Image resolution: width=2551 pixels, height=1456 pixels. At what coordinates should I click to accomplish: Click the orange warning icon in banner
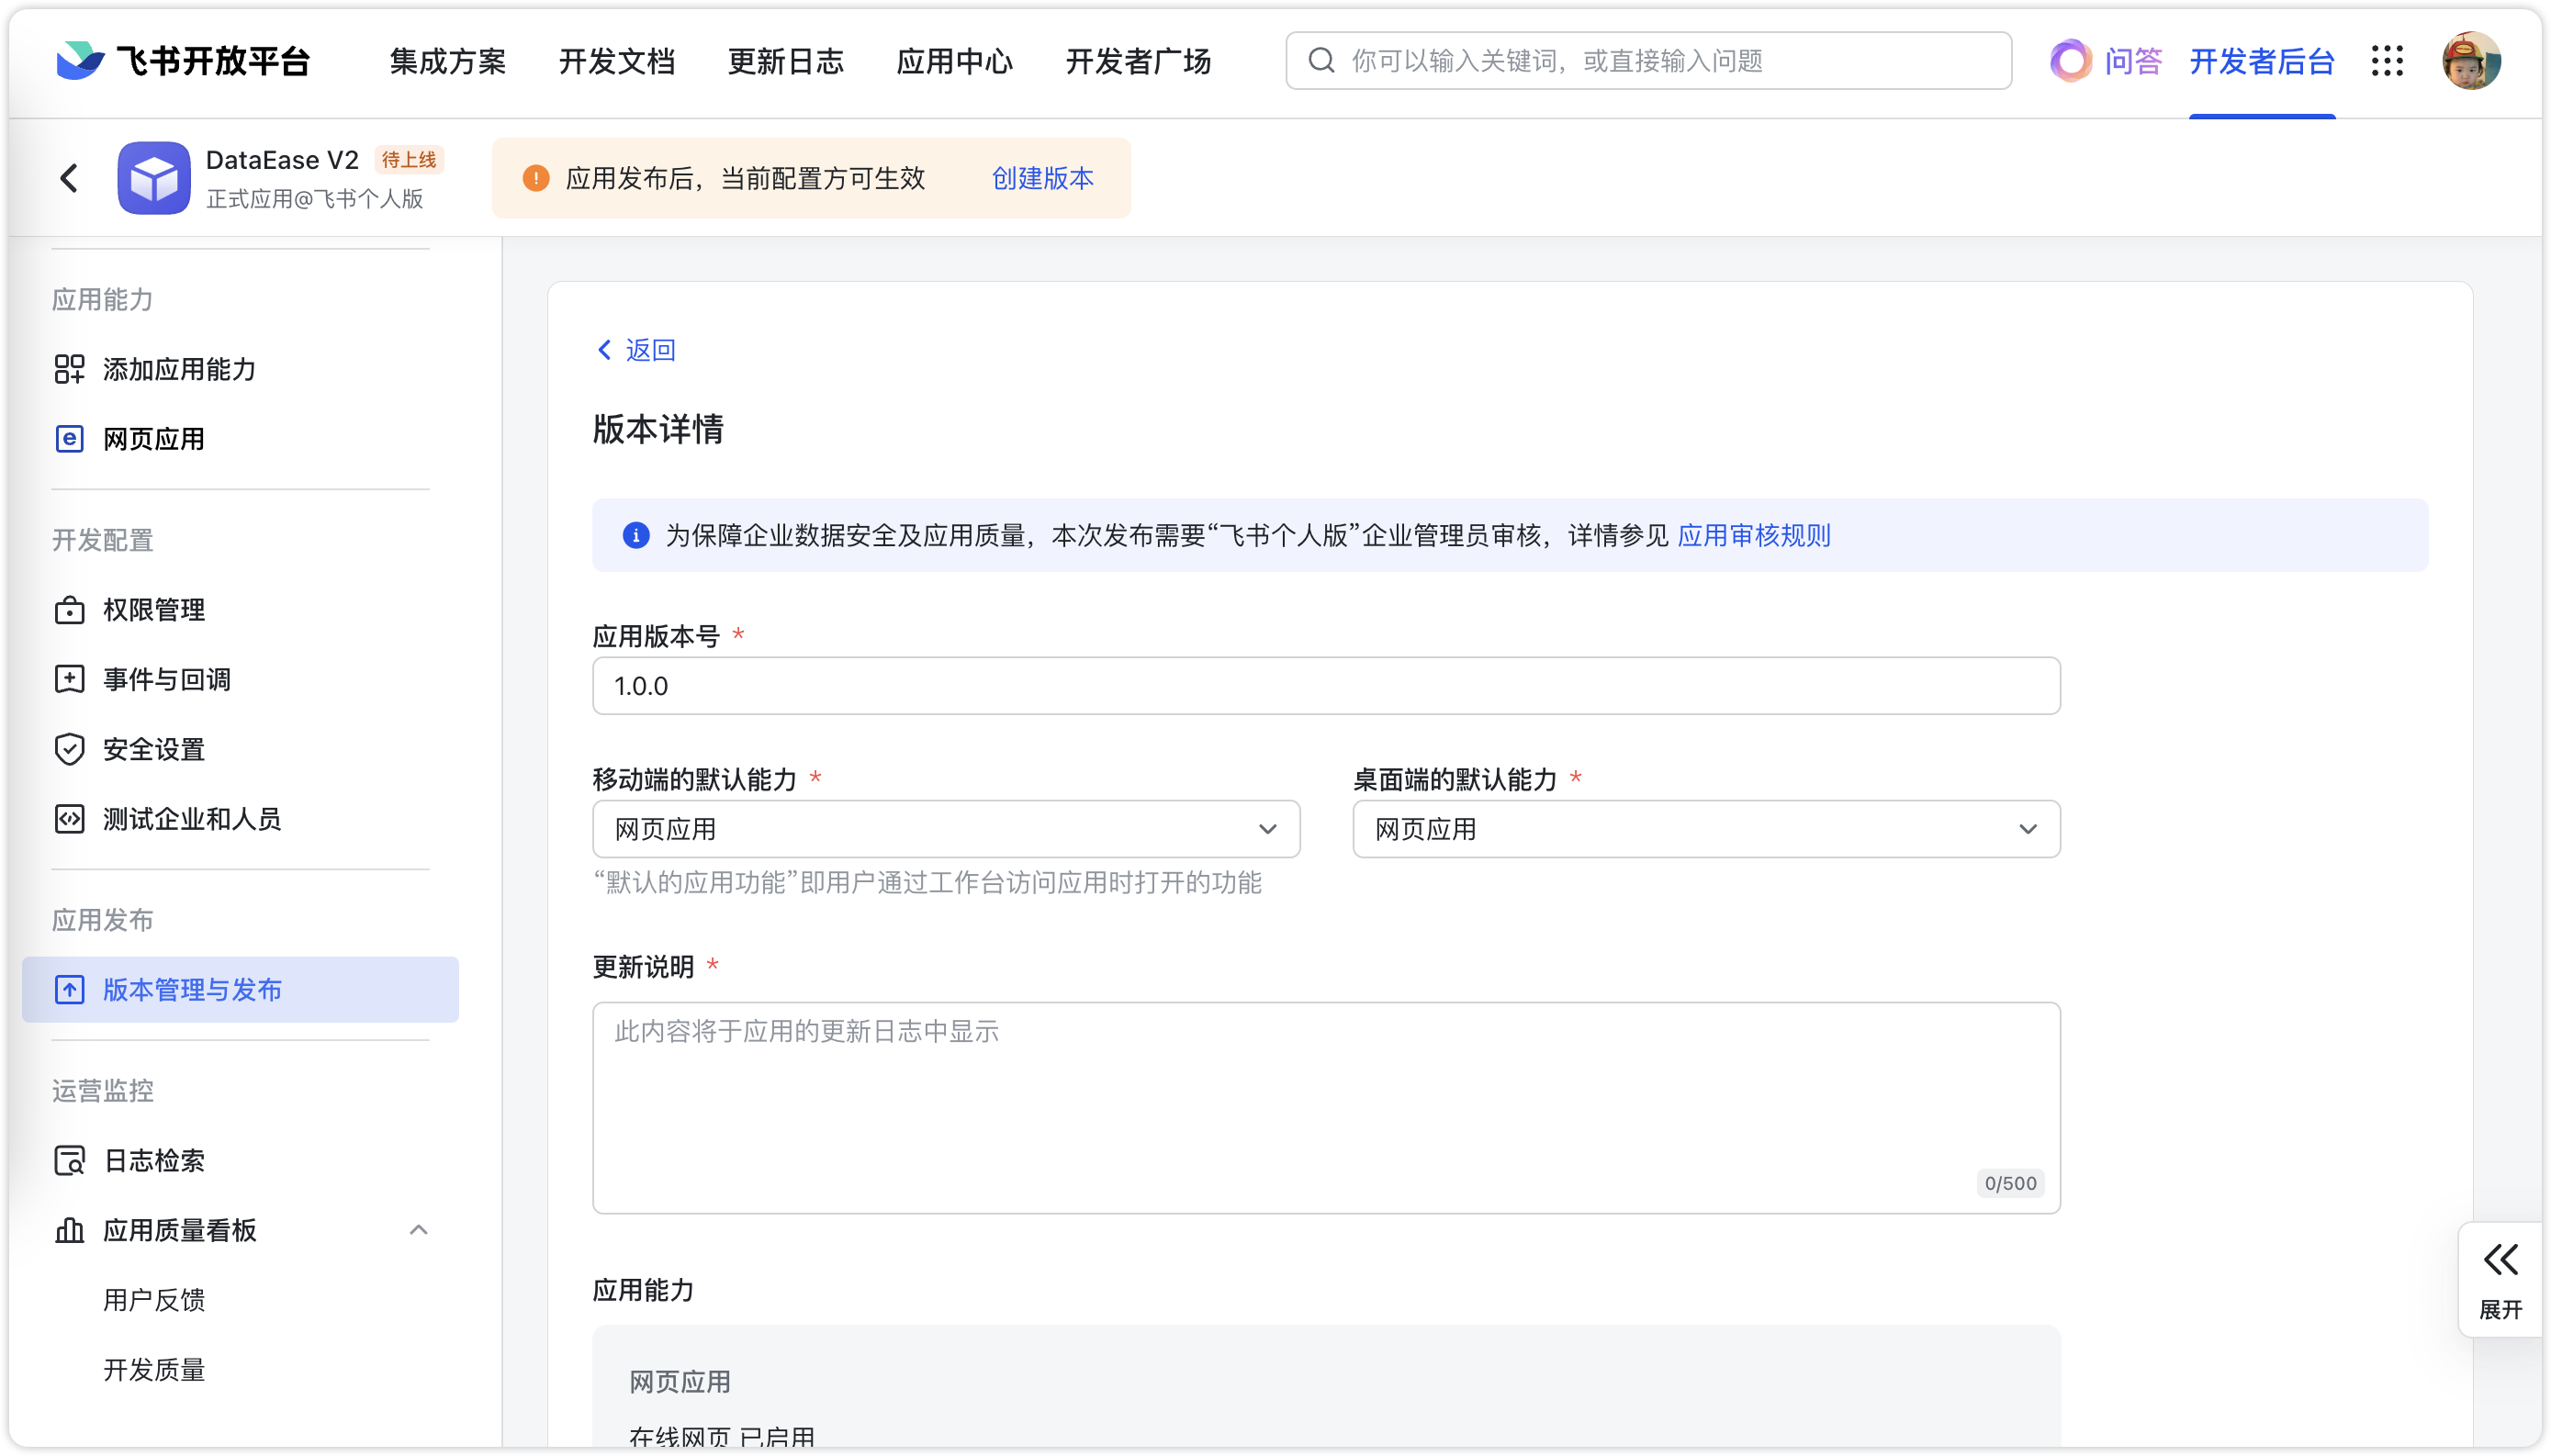click(536, 178)
